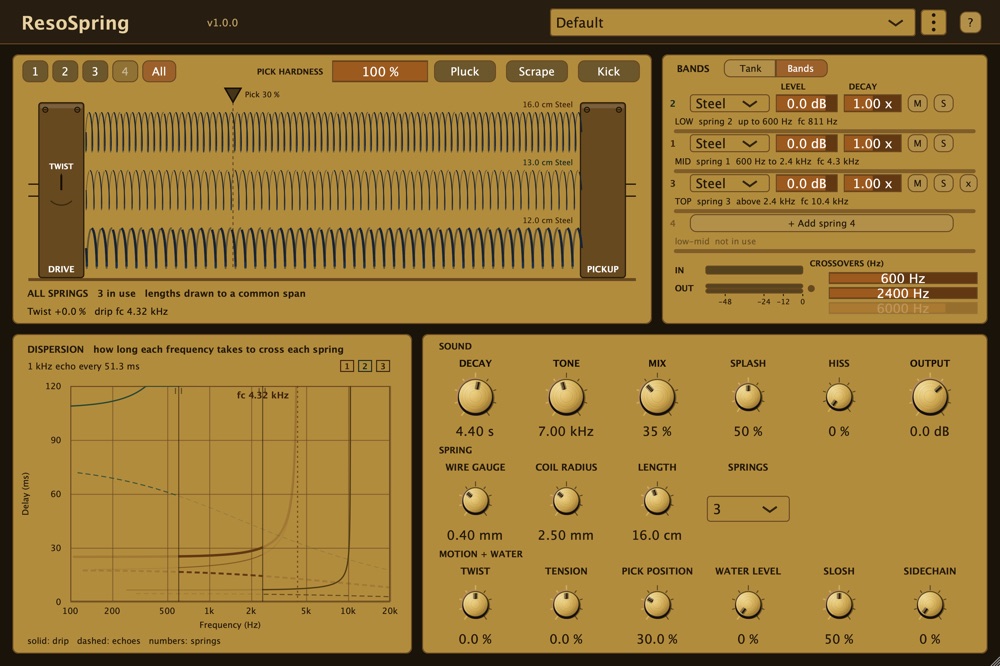Screen dimensions: 1000x666
Task: Open the Default preset dropdown
Action: coord(732,23)
